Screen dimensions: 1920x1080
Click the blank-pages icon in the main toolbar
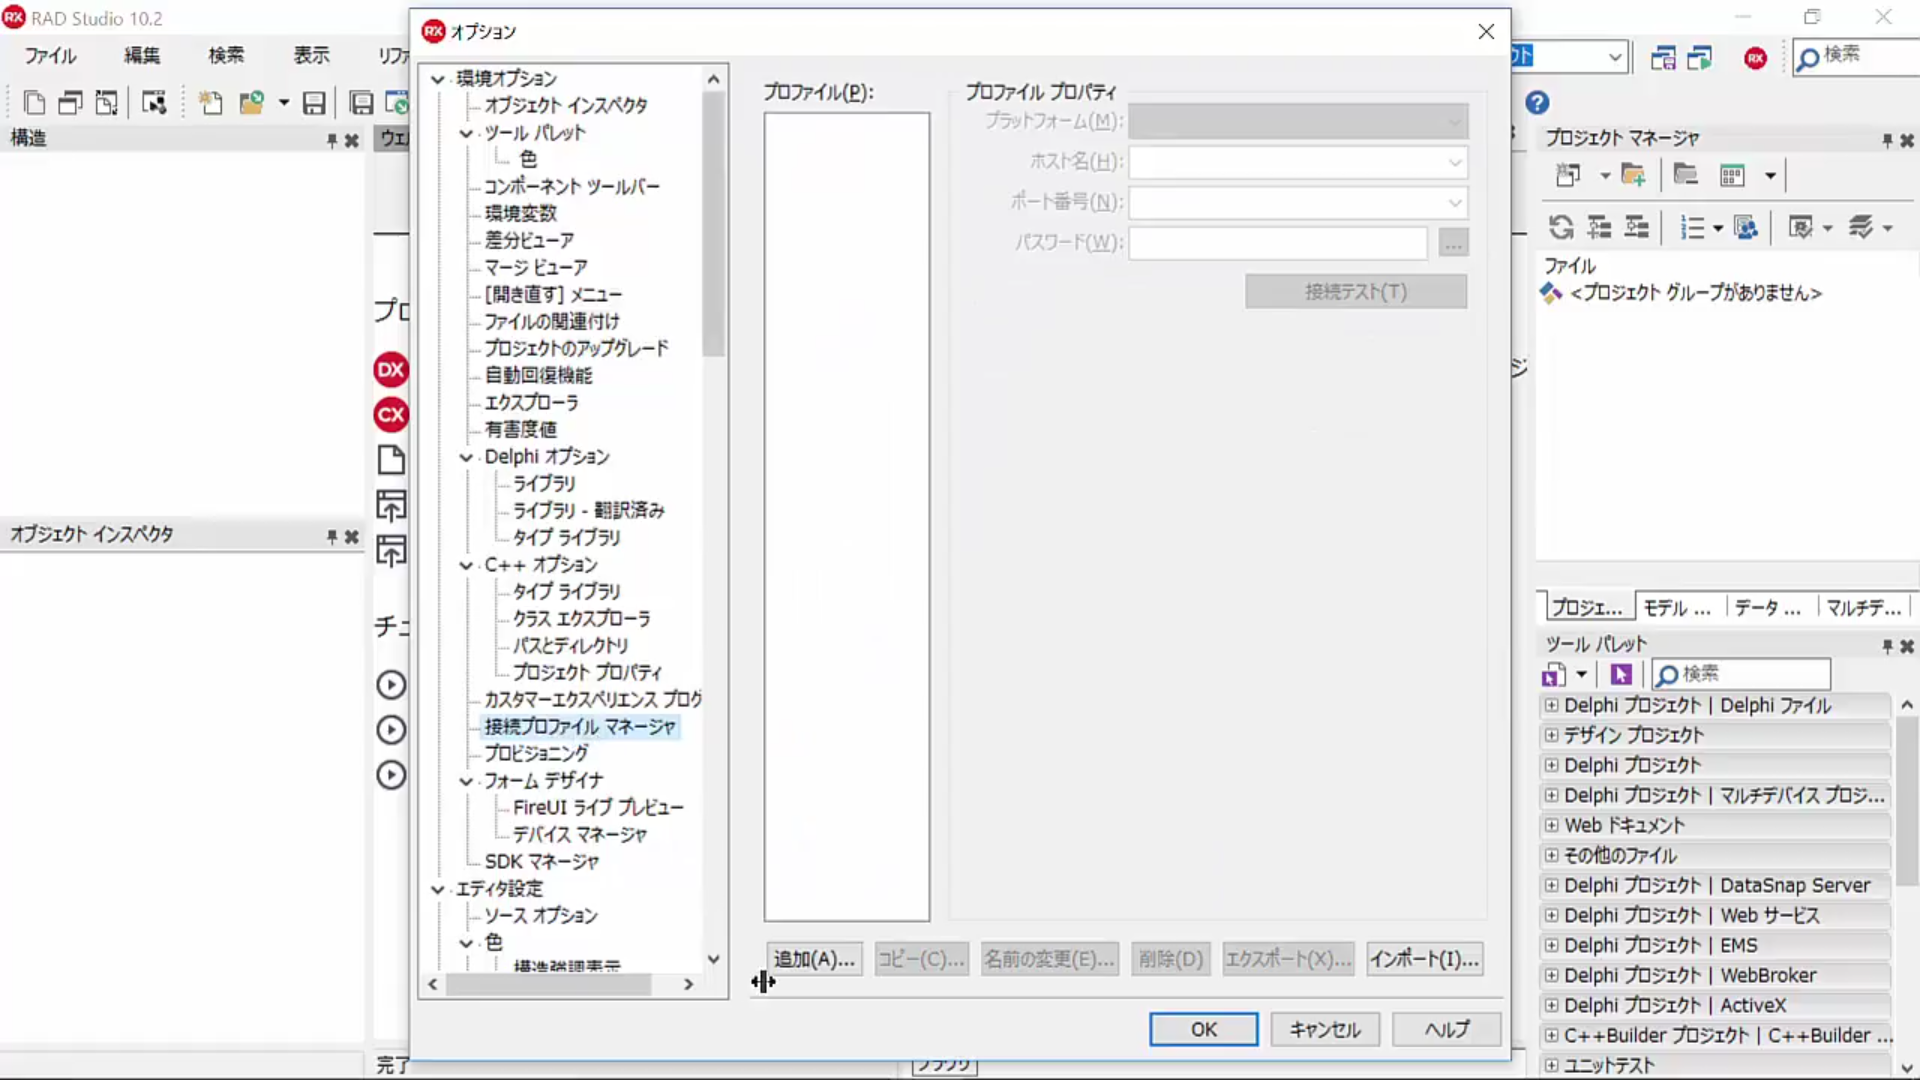click(x=34, y=103)
